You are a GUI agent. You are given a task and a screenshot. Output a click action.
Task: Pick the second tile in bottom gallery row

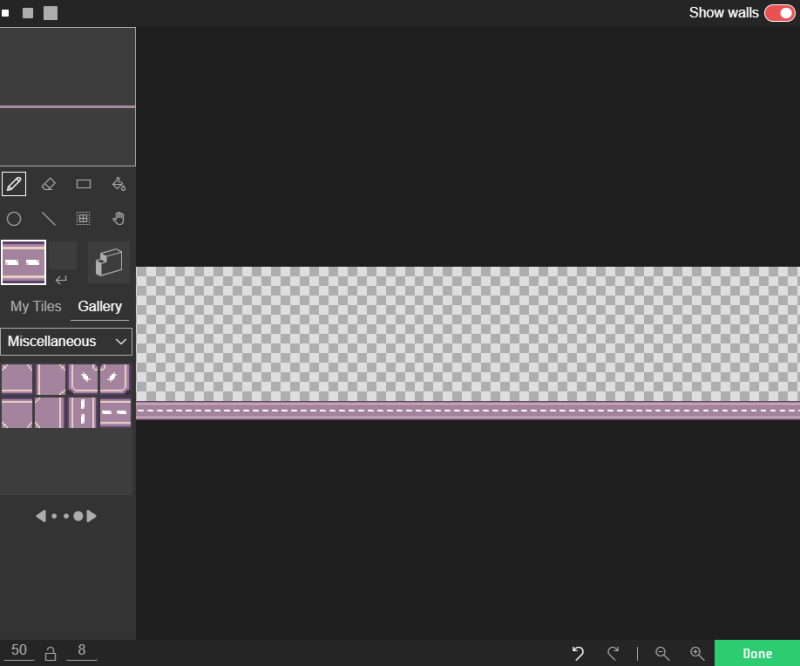coord(49,412)
